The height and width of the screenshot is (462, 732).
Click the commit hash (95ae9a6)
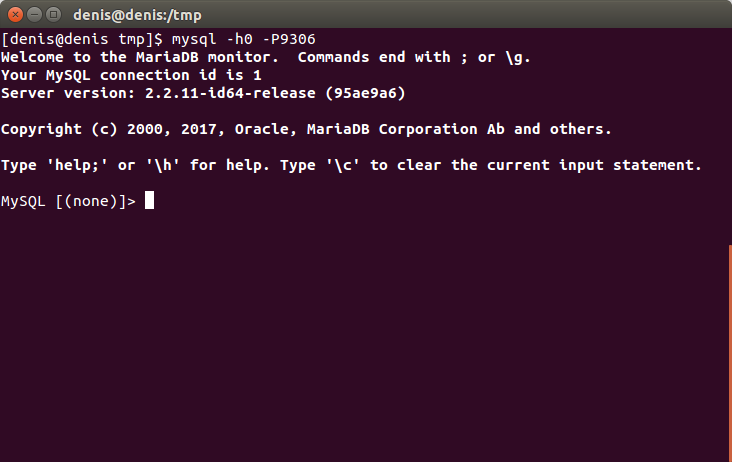(x=365, y=93)
